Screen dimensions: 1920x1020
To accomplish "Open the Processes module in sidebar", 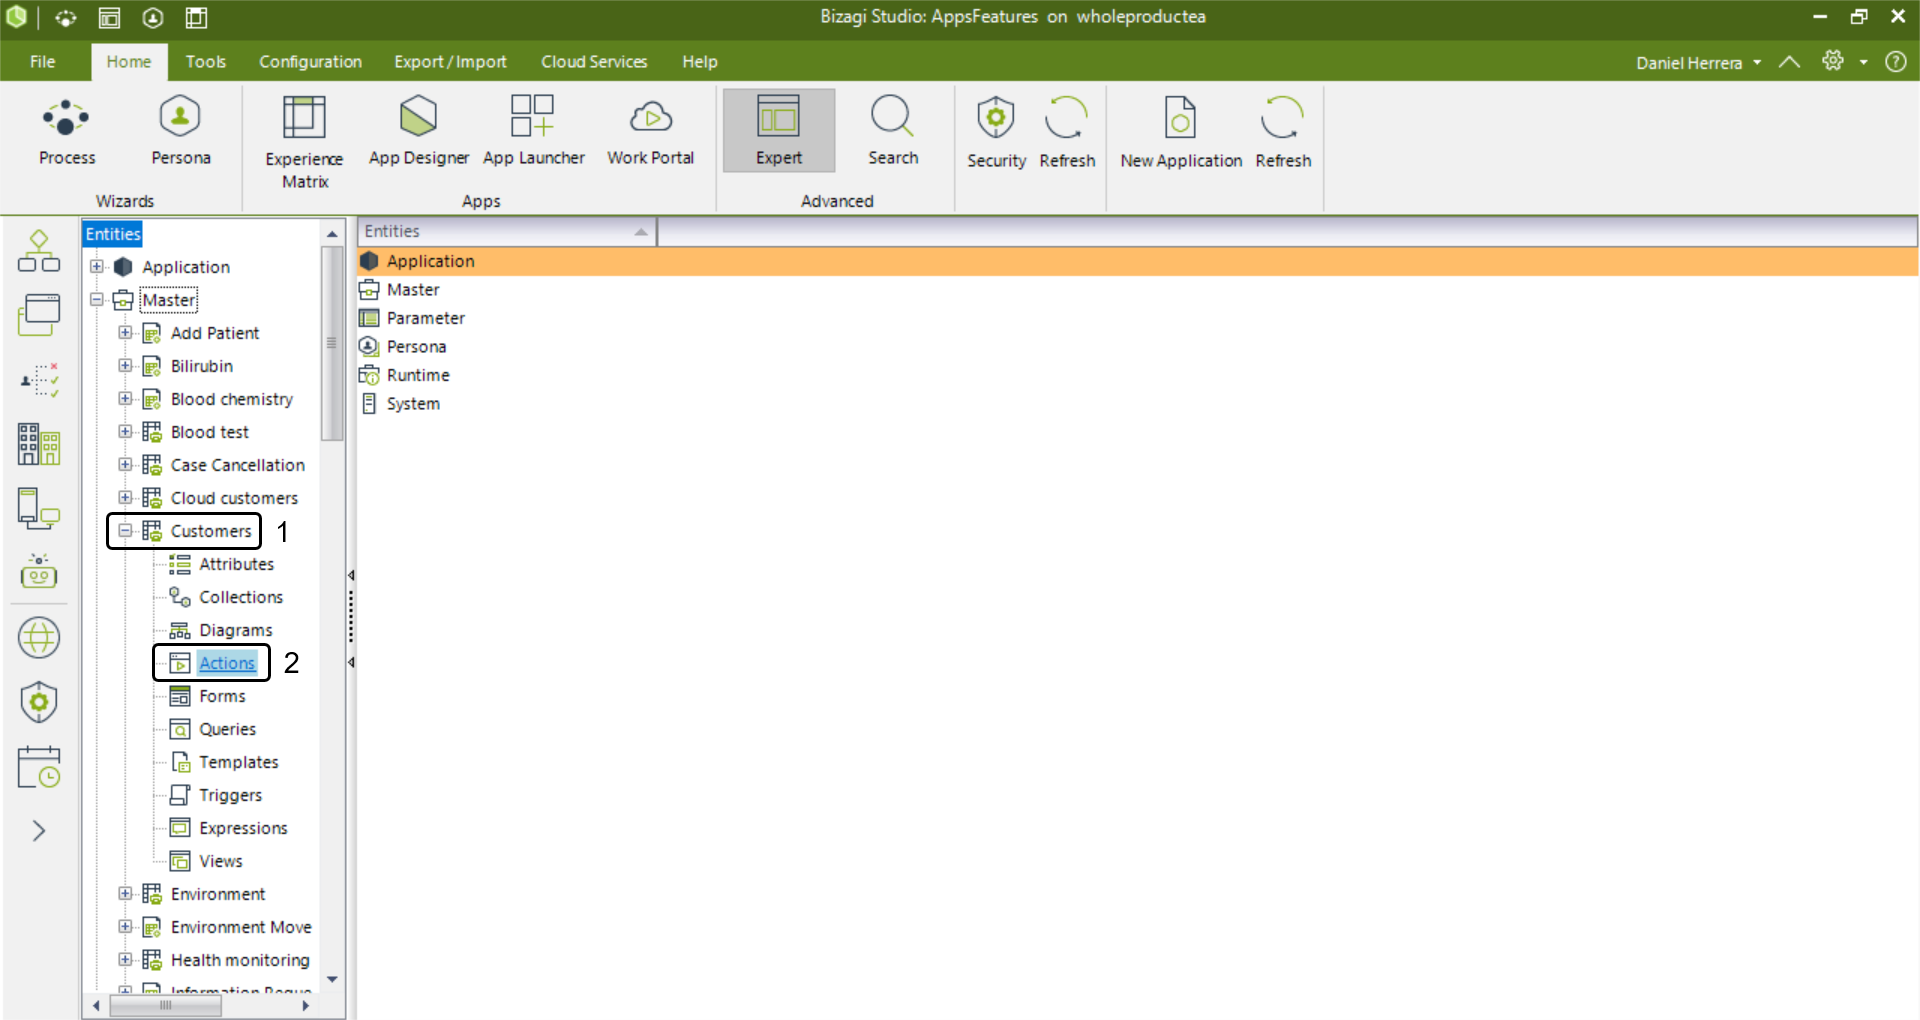I will [39, 251].
